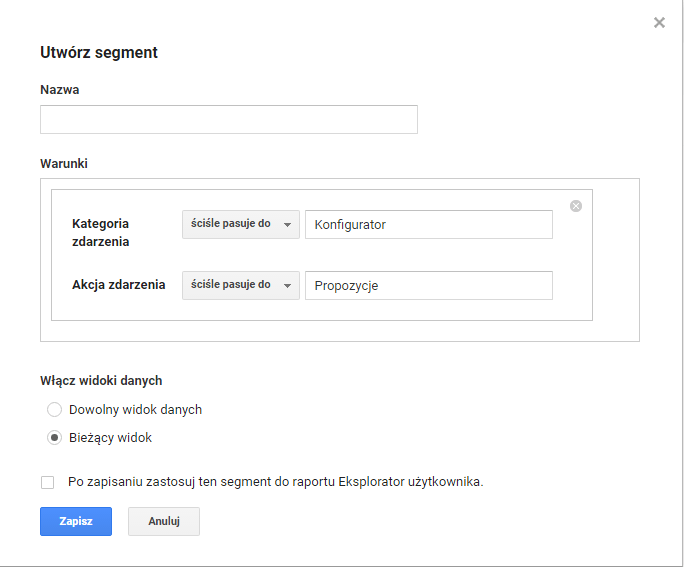684x567 pixels.
Task: Click the Nazwa text field
Action: 228,120
